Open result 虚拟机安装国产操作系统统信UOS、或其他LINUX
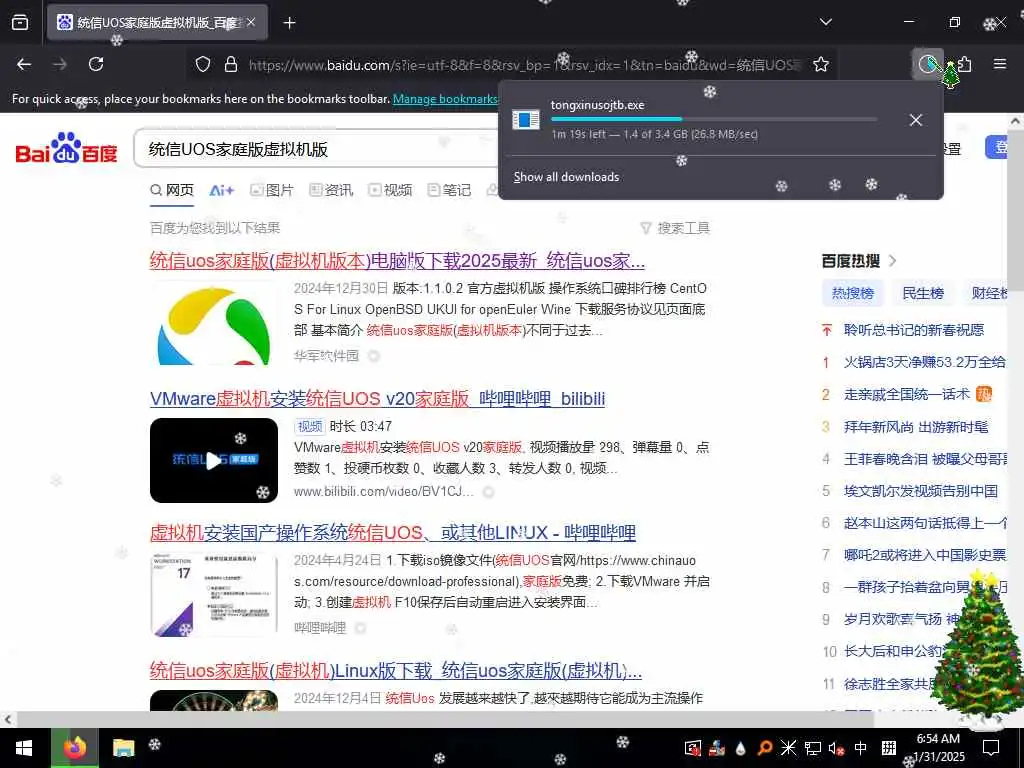Screen dimensions: 1024x768 (x=392, y=532)
